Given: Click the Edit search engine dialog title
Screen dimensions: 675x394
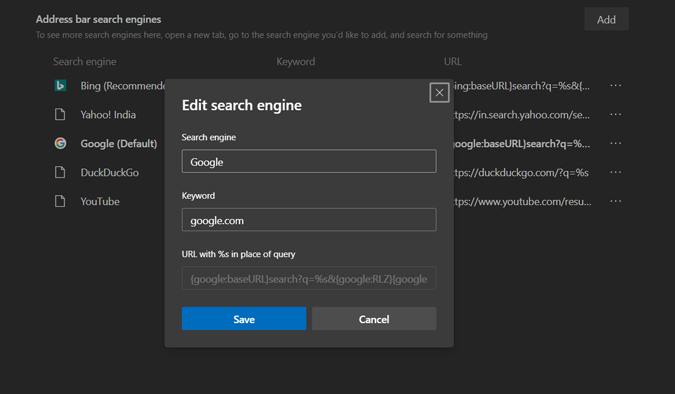Looking at the screenshot, I should [242, 105].
